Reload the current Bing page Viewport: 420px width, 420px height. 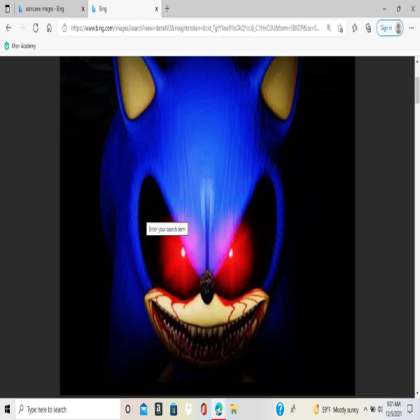pos(36,28)
